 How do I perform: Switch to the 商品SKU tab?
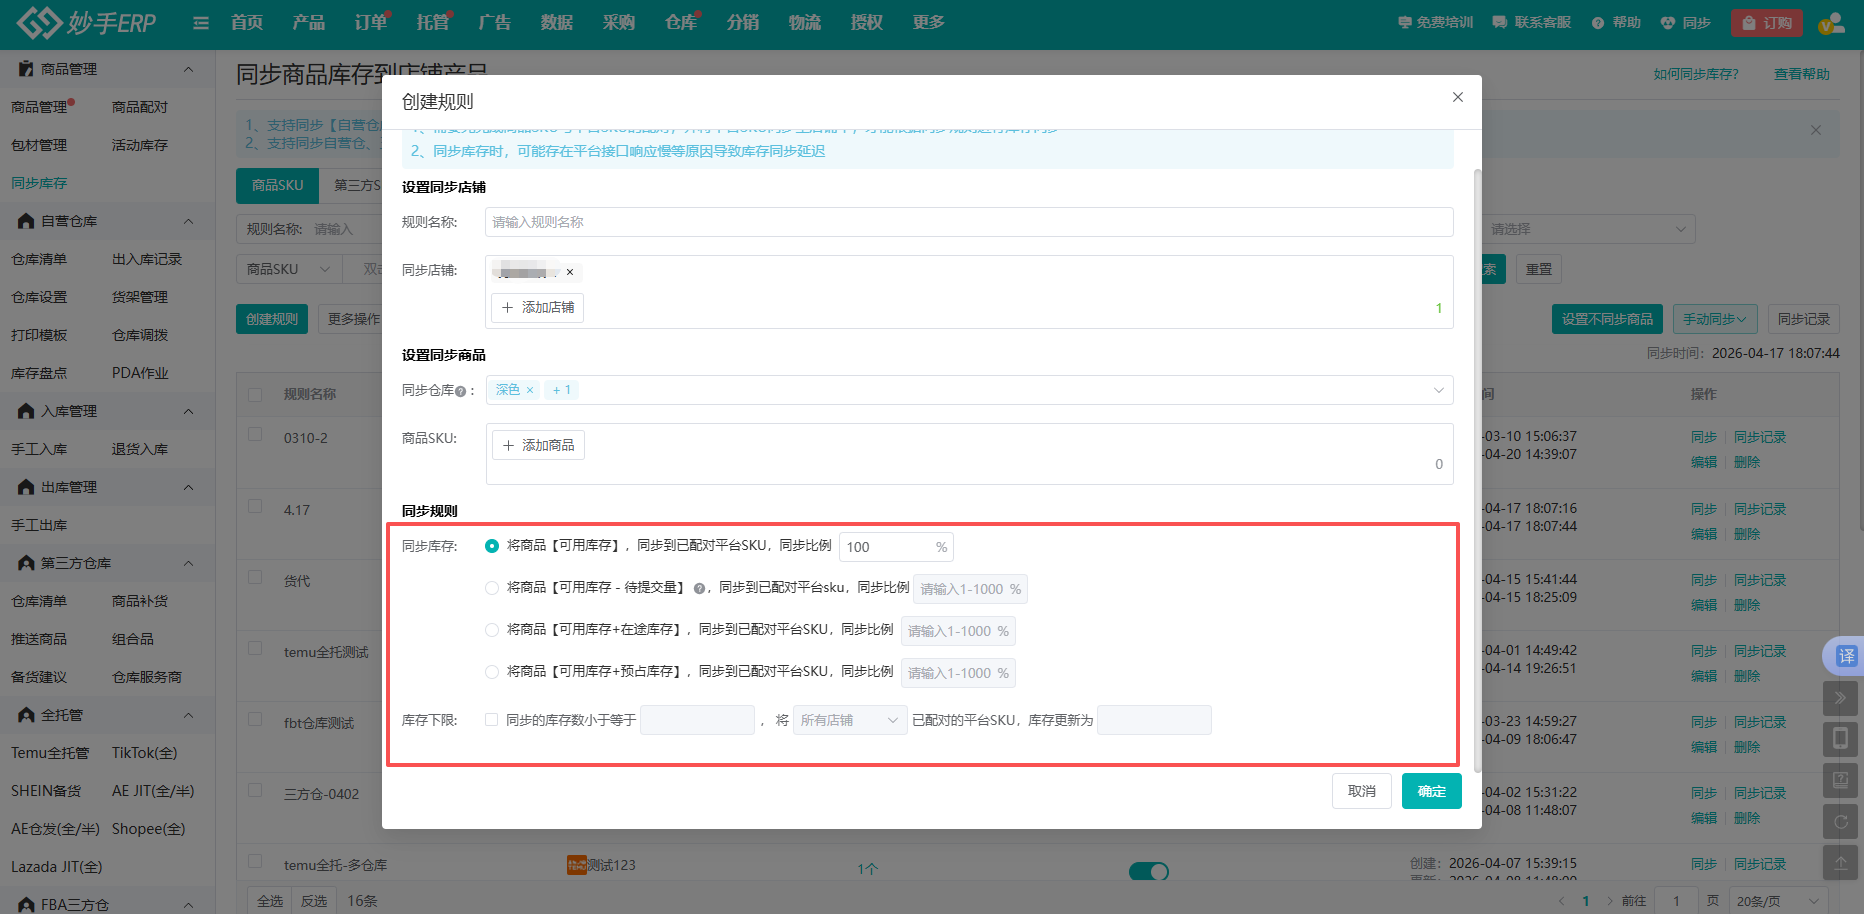coord(277,185)
